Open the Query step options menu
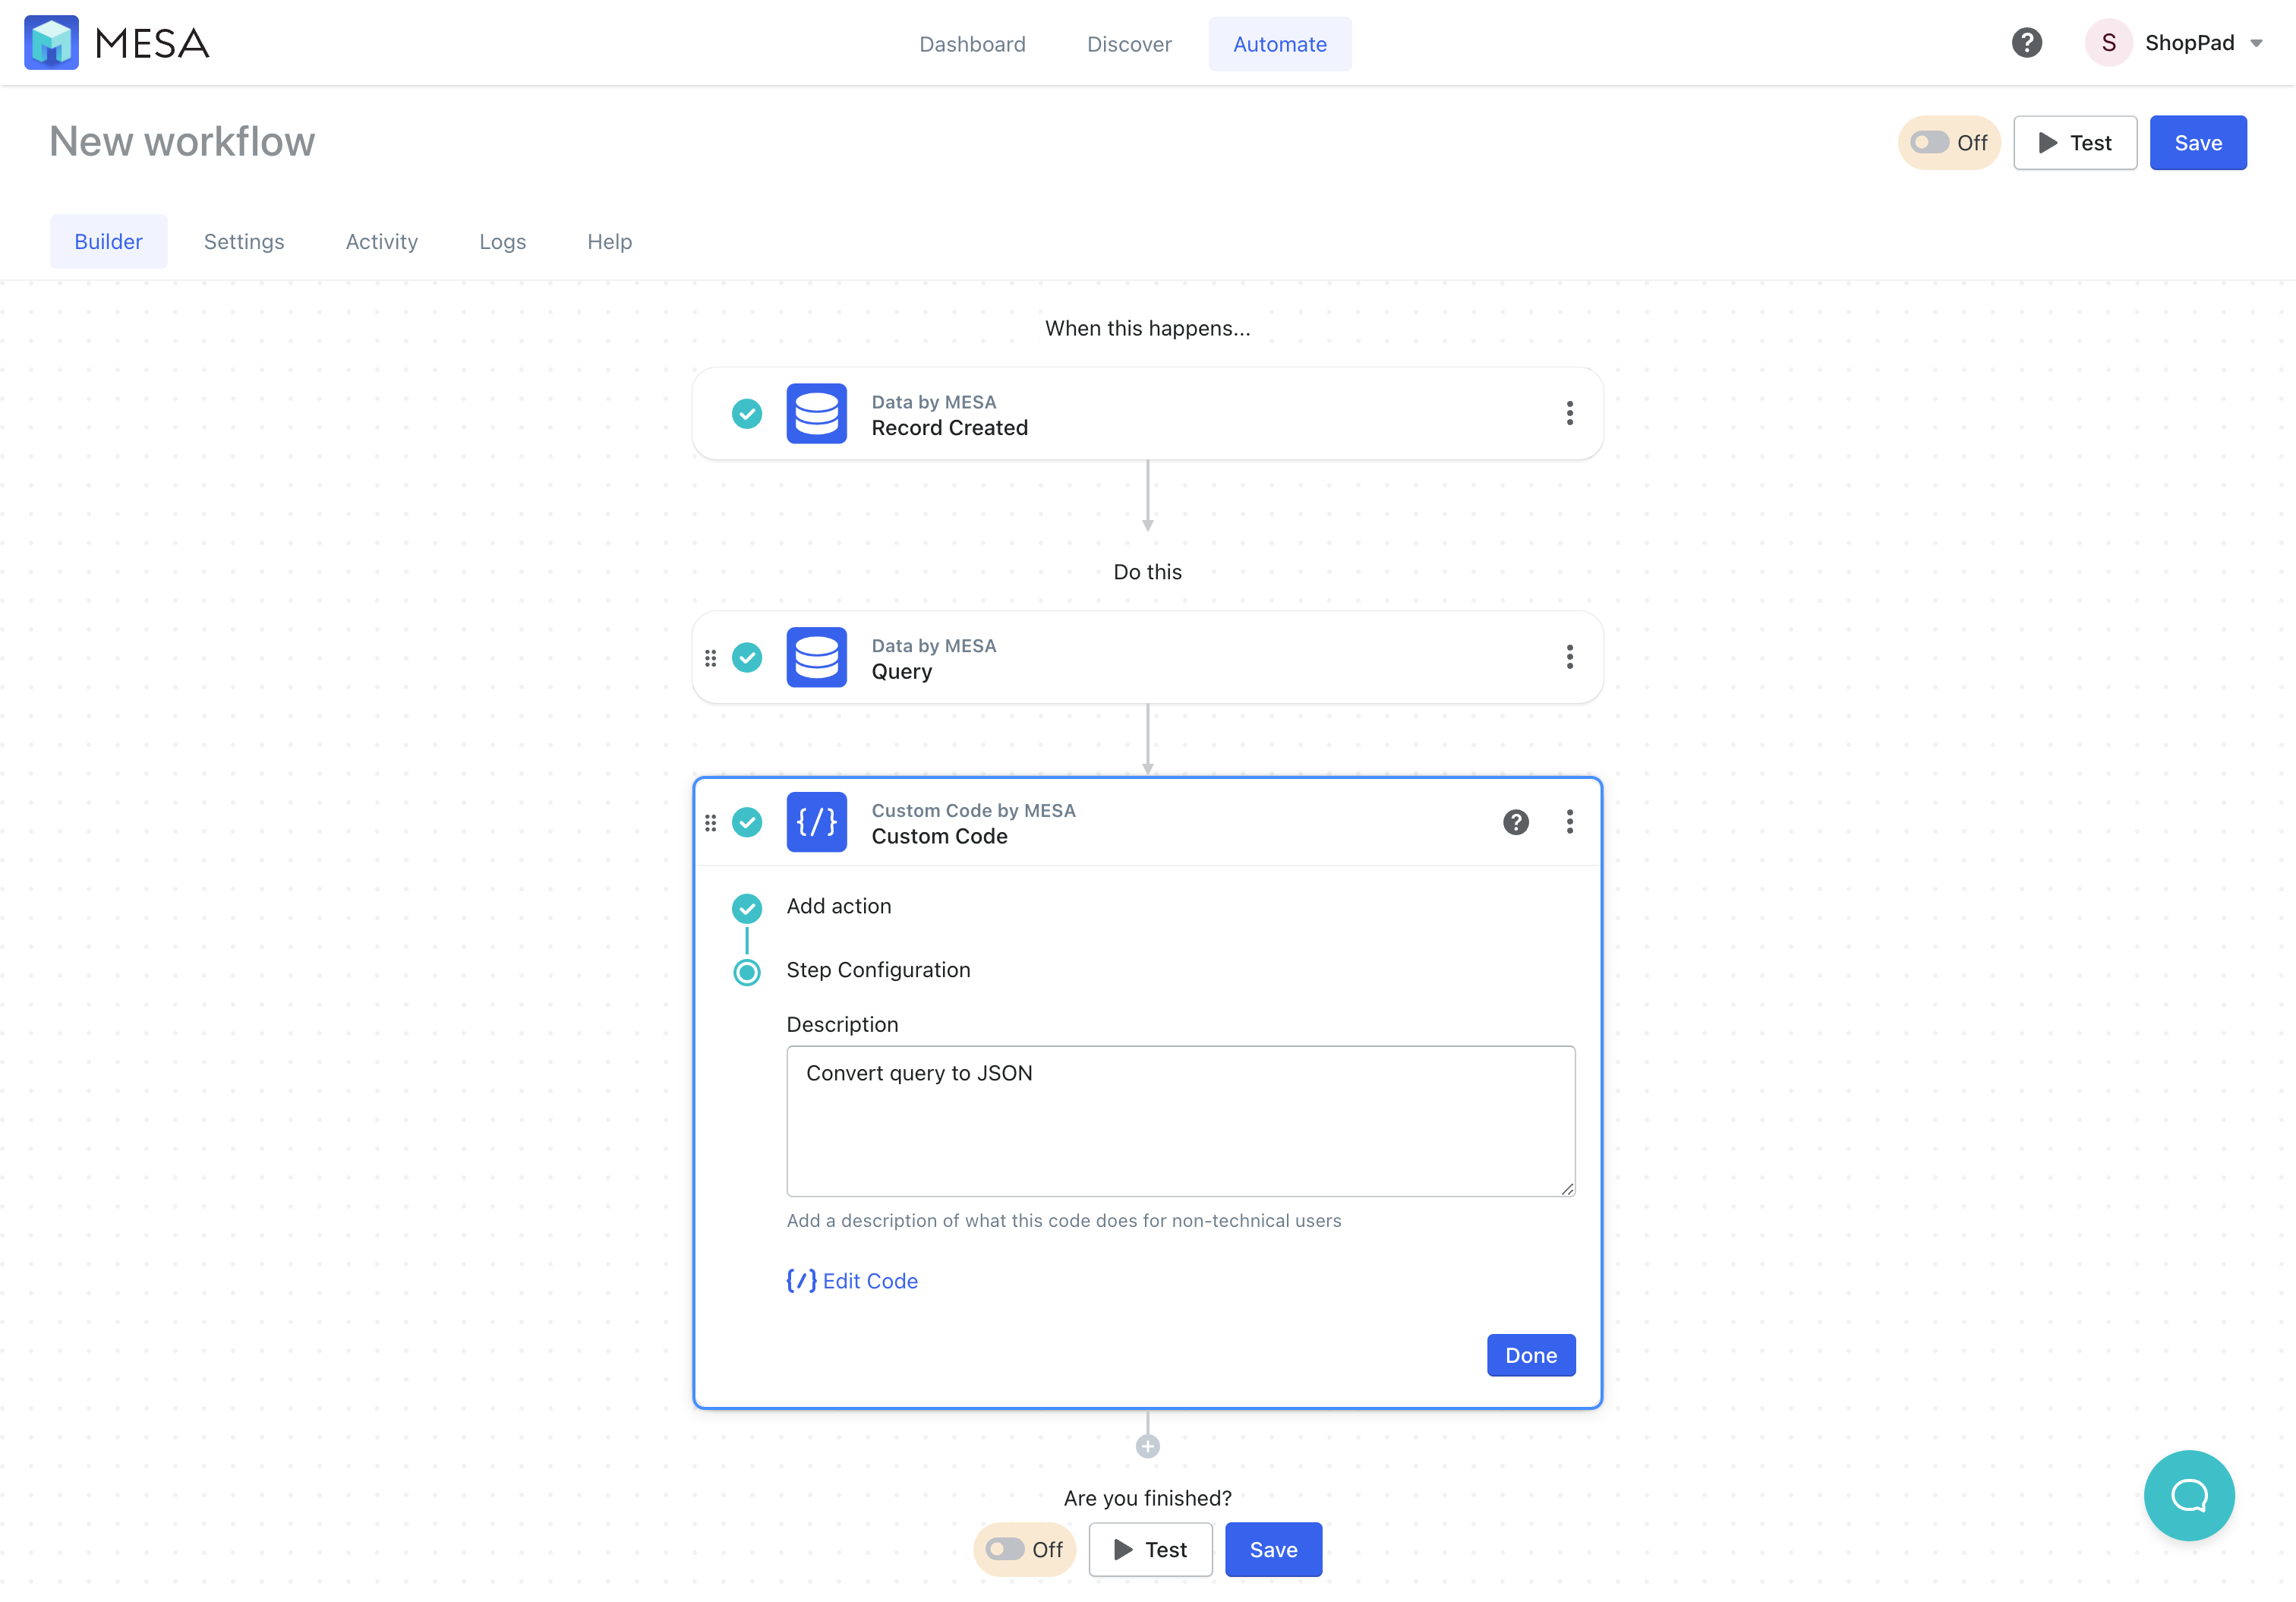 click(1569, 657)
